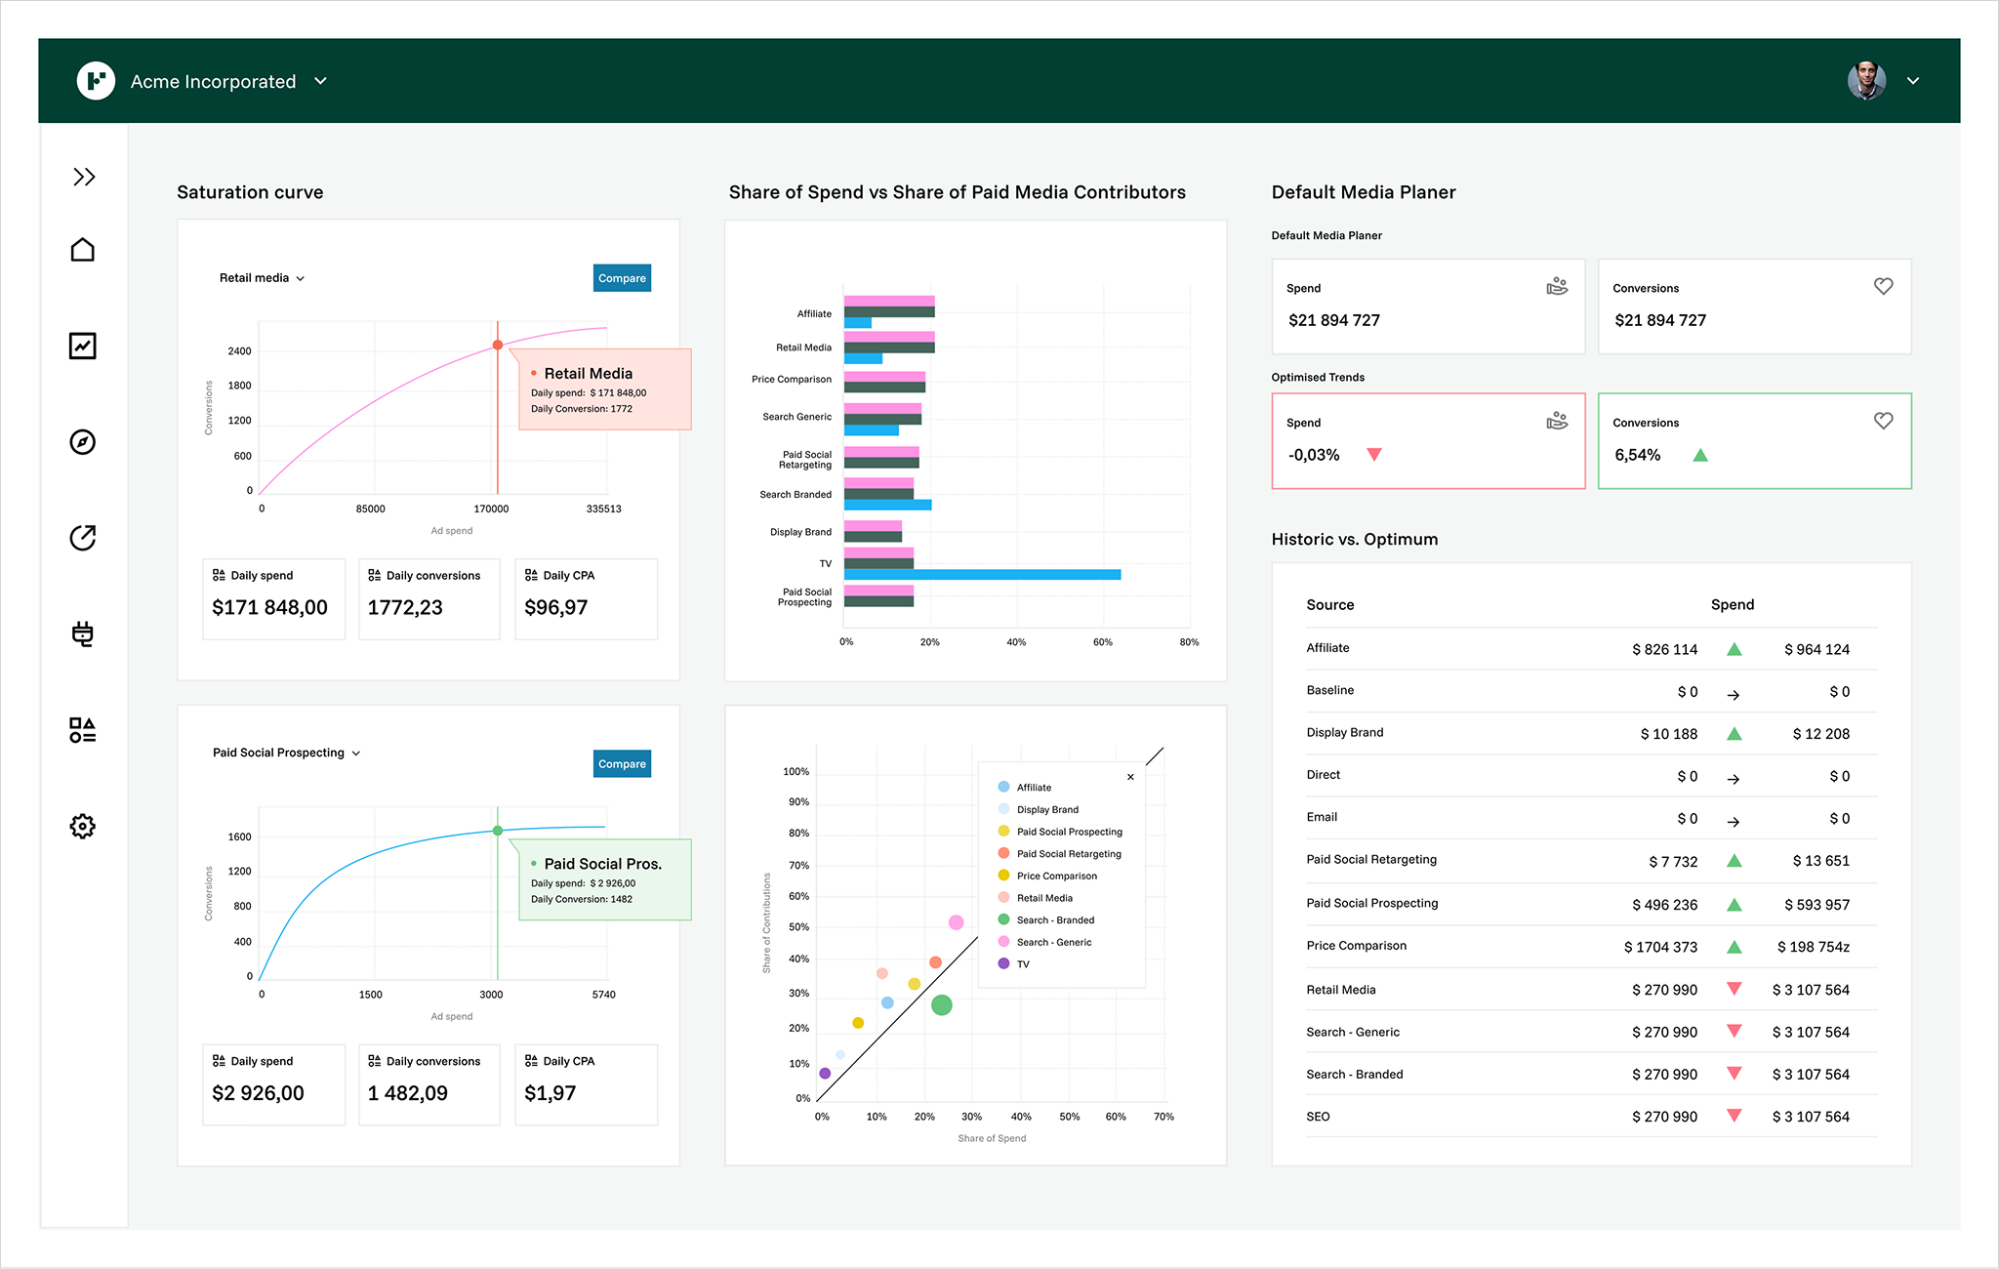Click Compare on the Paid Social Prospecting chart

pyautogui.click(x=621, y=763)
